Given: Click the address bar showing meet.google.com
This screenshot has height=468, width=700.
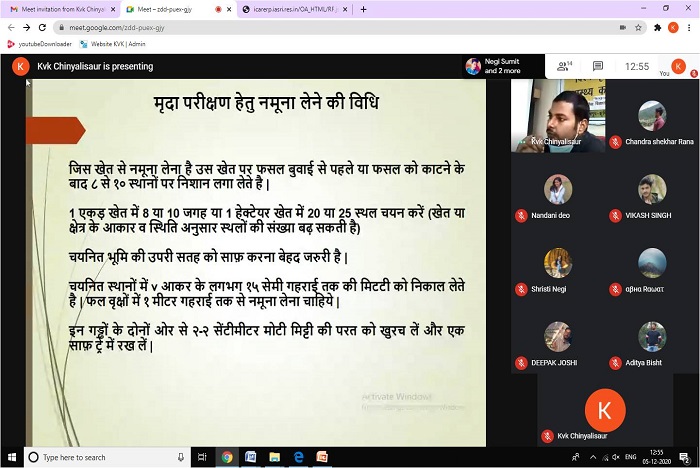Looking at the screenshot, I should pos(300,27).
